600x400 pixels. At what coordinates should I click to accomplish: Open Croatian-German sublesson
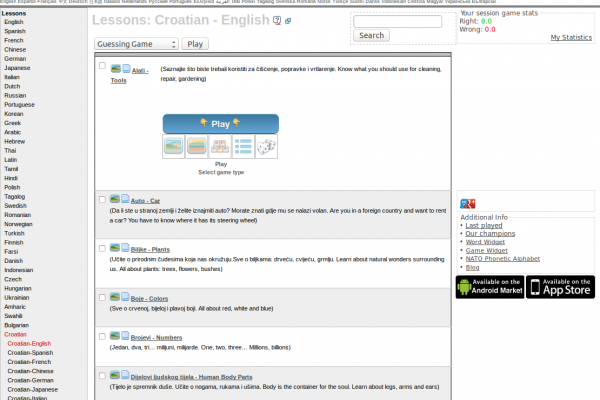[31, 380]
